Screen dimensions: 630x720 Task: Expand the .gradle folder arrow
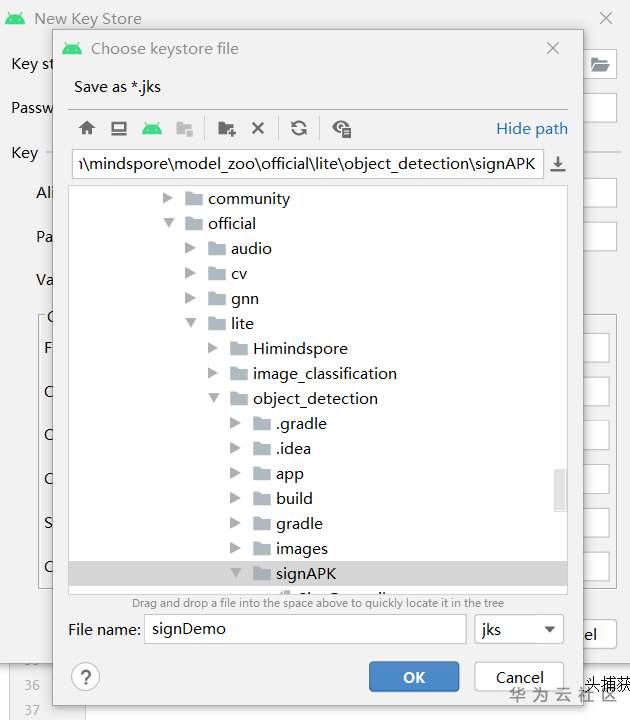pyautogui.click(x=235, y=423)
